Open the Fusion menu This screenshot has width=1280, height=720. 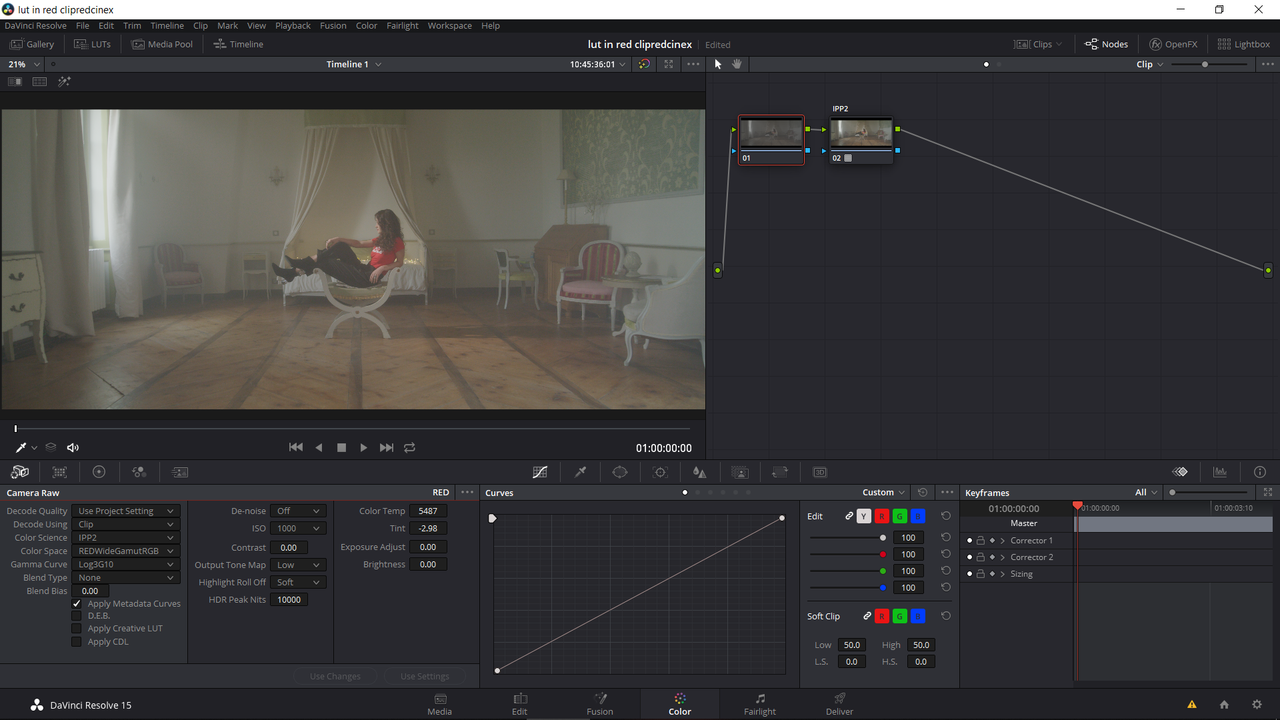click(333, 26)
